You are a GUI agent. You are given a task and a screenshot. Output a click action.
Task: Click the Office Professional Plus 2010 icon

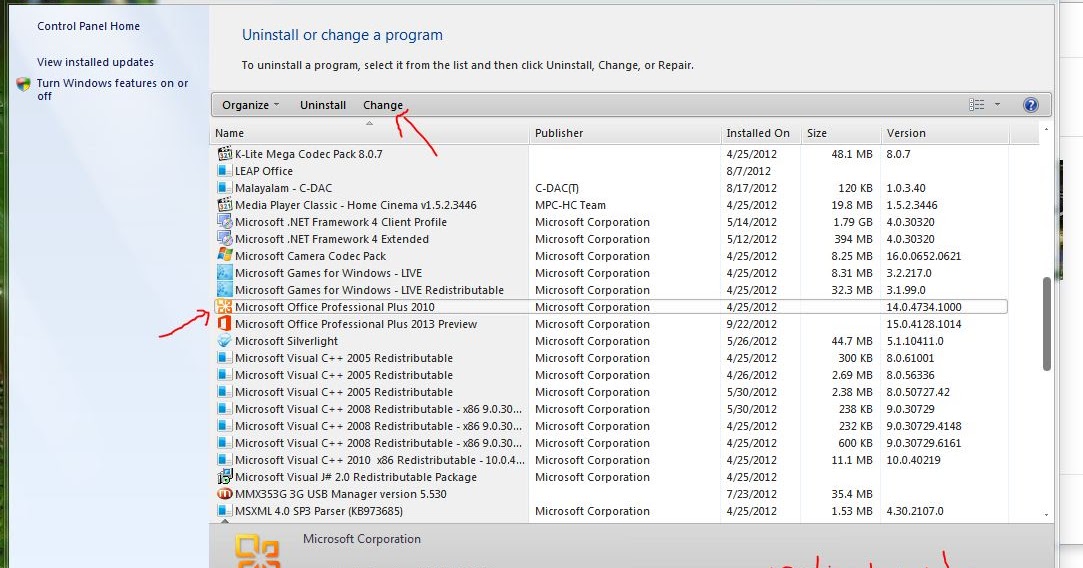[224, 307]
